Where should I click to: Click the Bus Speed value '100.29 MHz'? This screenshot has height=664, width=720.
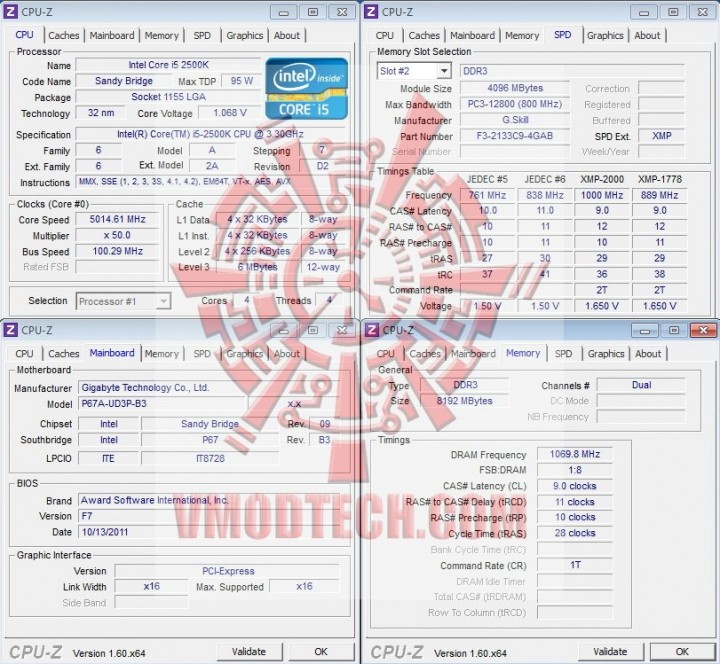click(x=118, y=251)
